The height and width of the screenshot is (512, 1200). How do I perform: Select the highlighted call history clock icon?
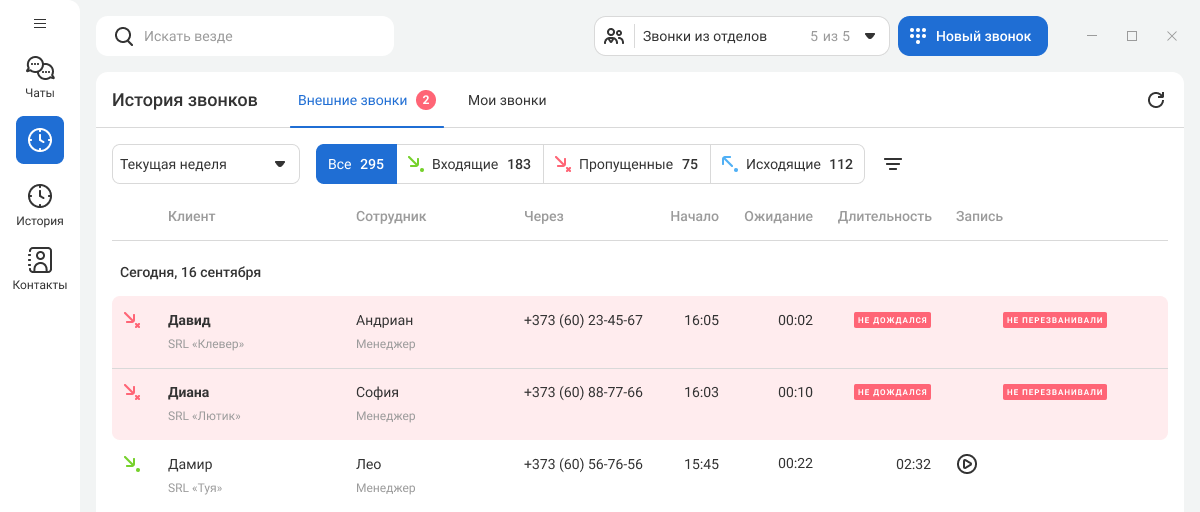click(x=40, y=140)
